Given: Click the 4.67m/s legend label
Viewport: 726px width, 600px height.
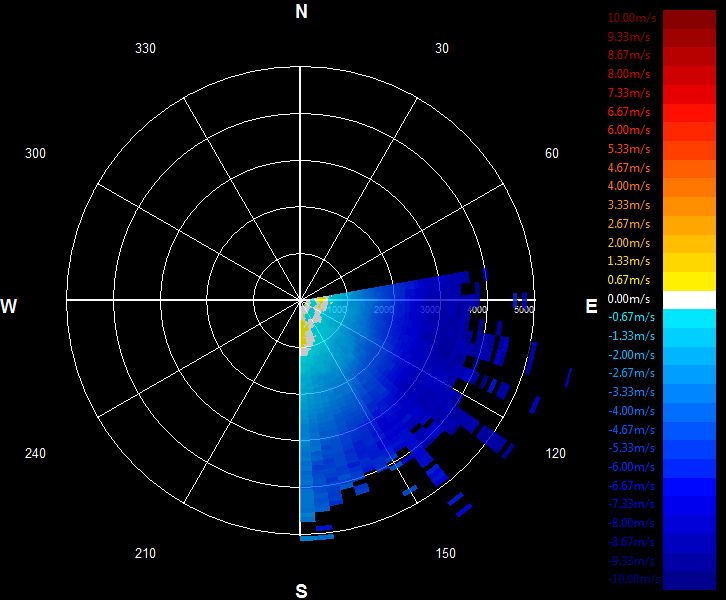Looking at the screenshot, I should [629, 168].
